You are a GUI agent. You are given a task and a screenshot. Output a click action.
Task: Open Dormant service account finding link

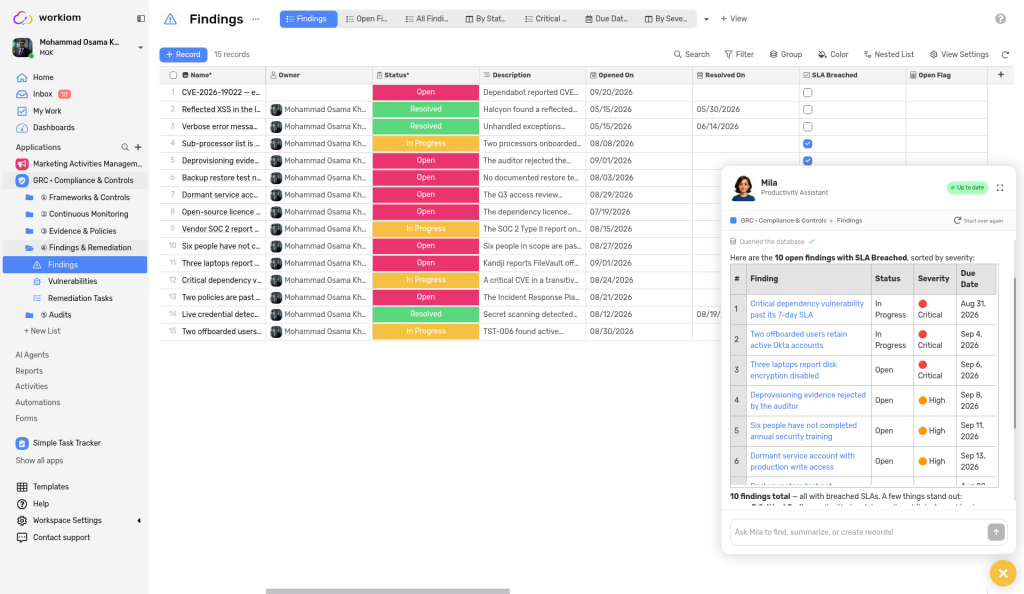(802, 461)
